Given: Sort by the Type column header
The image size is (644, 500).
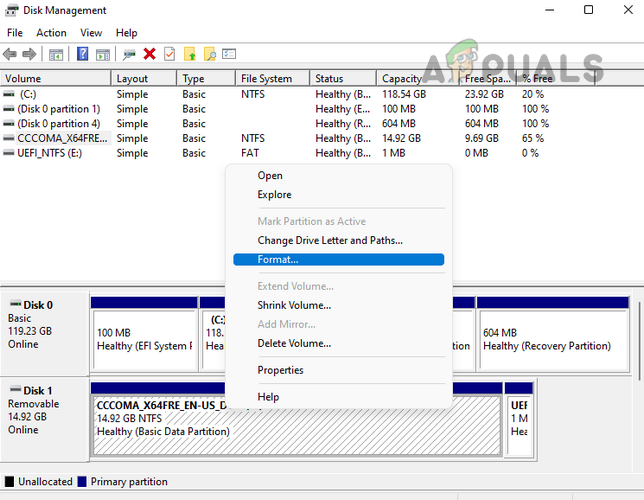Looking at the screenshot, I should [x=207, y=78].
